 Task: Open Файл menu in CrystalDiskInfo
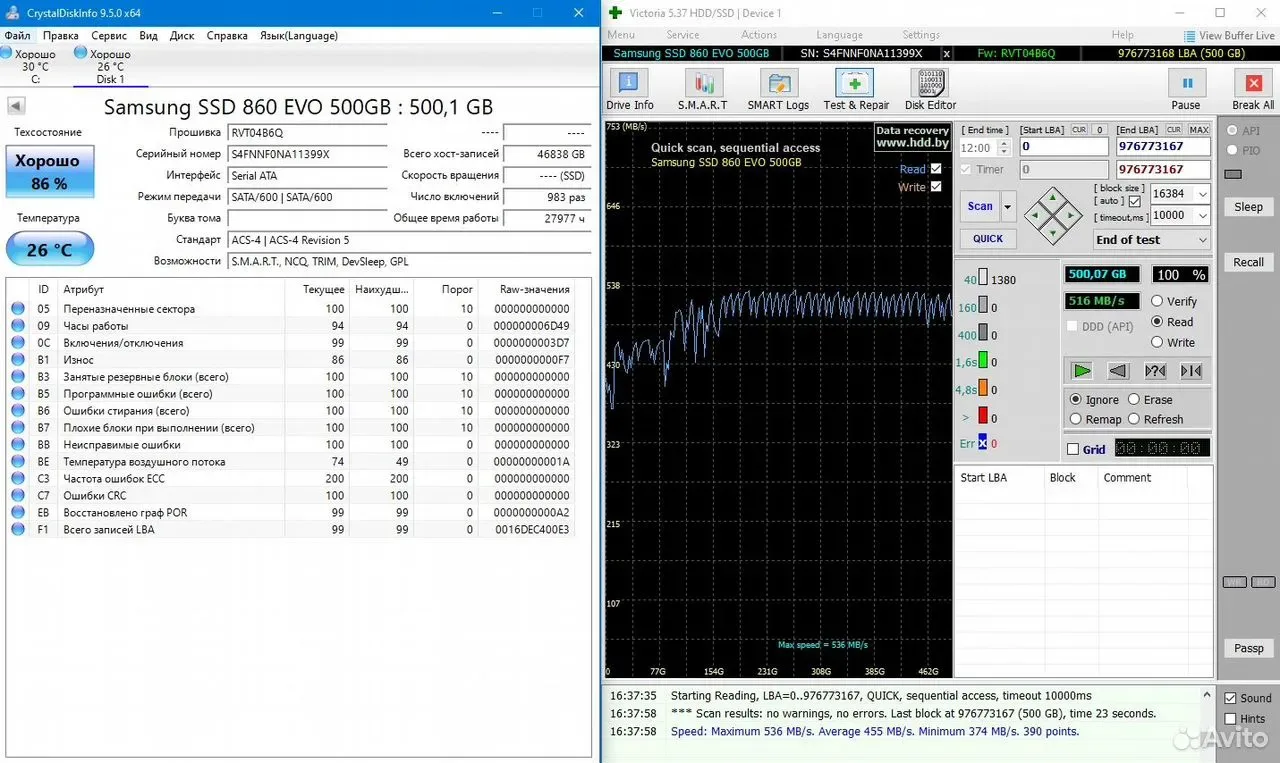pos(17,35)
